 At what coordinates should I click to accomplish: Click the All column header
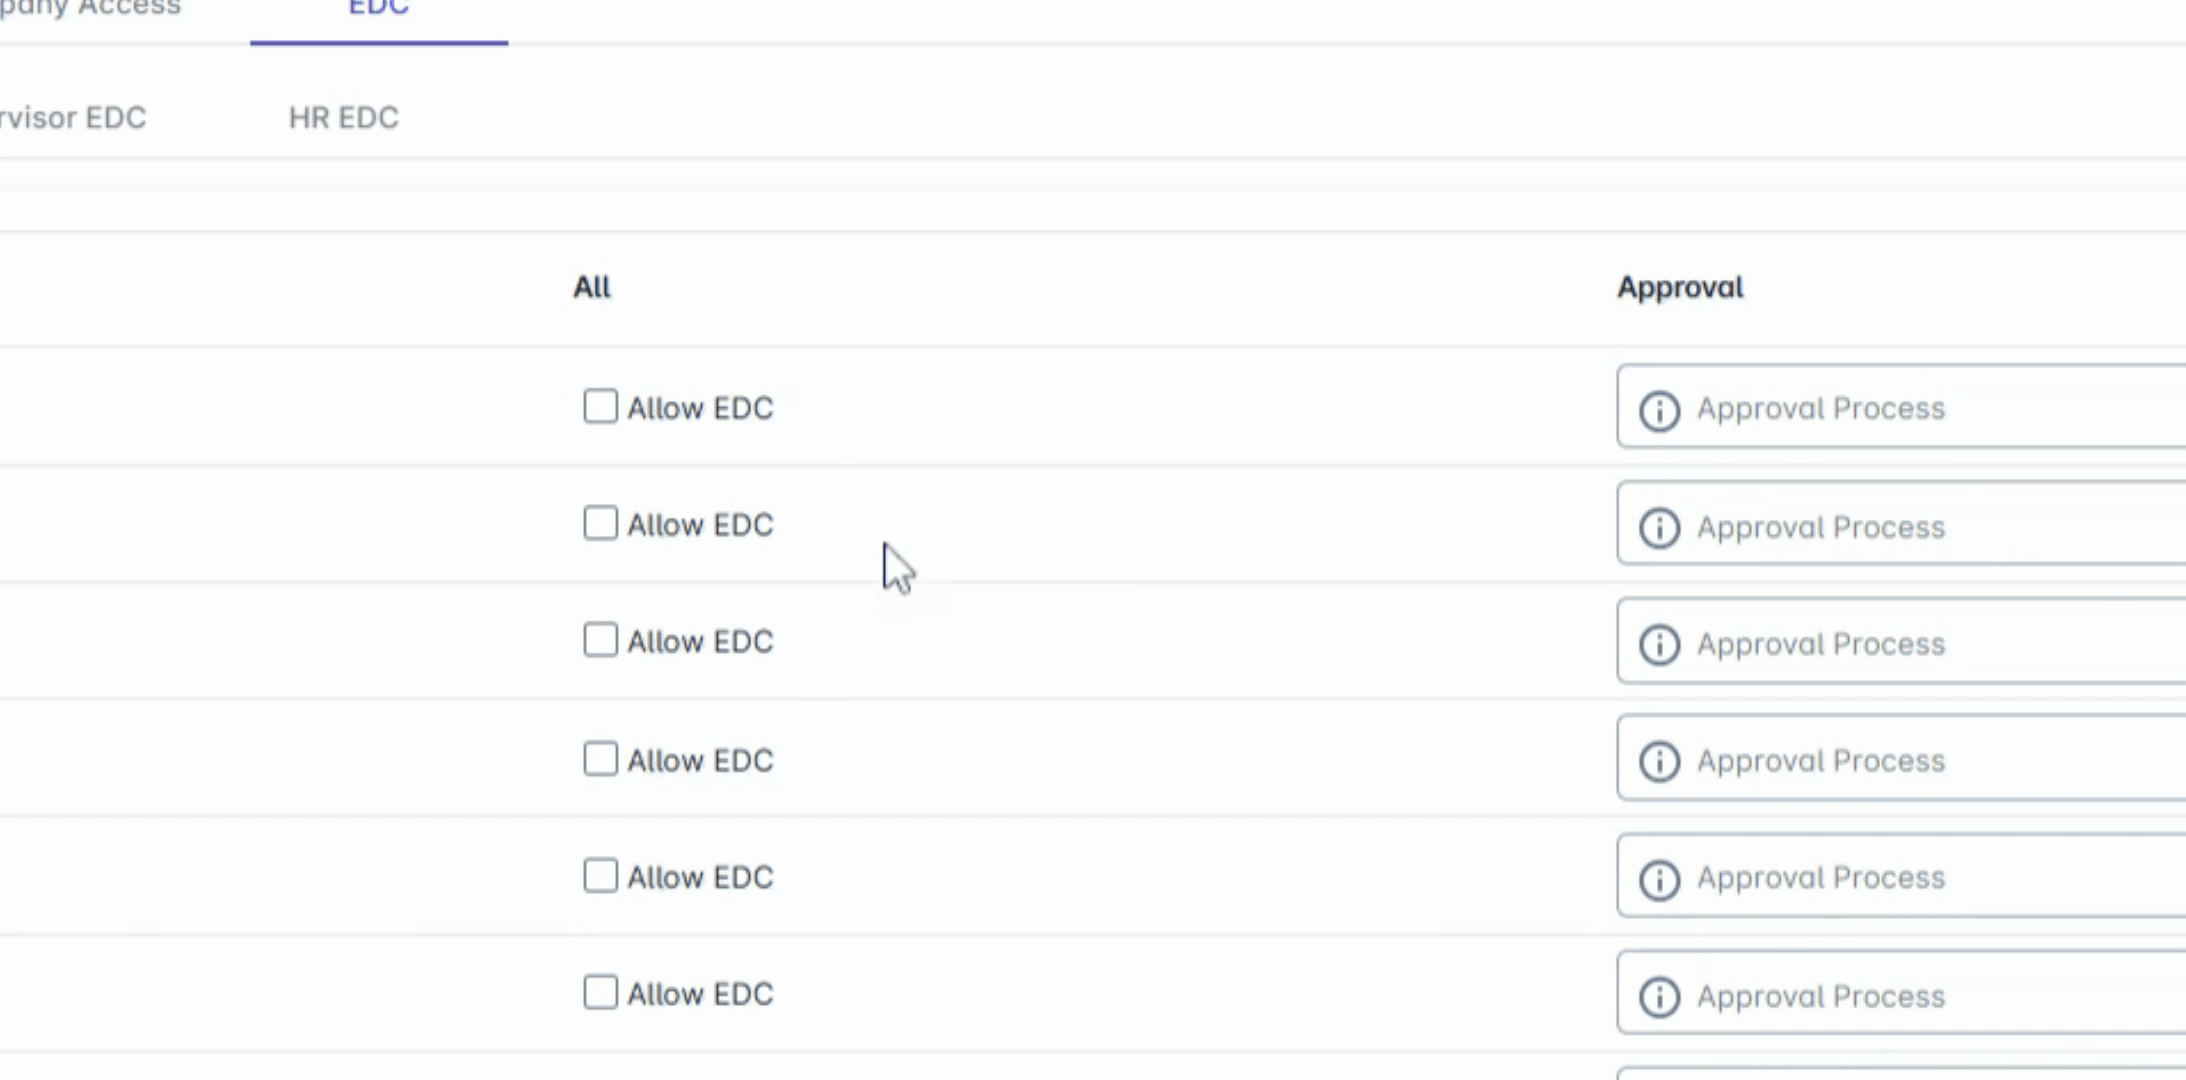coord(591,288)
